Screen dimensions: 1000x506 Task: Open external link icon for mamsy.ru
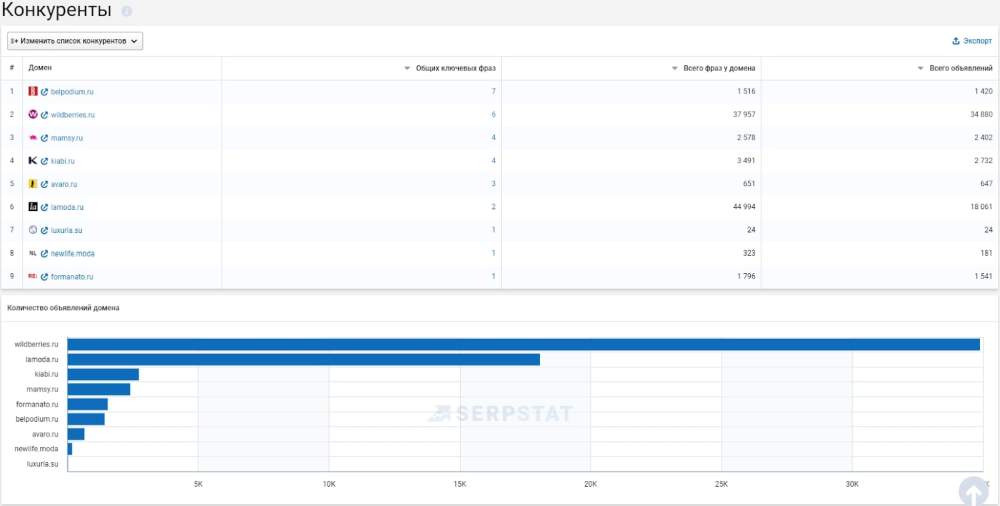click(x=45, y=138)
